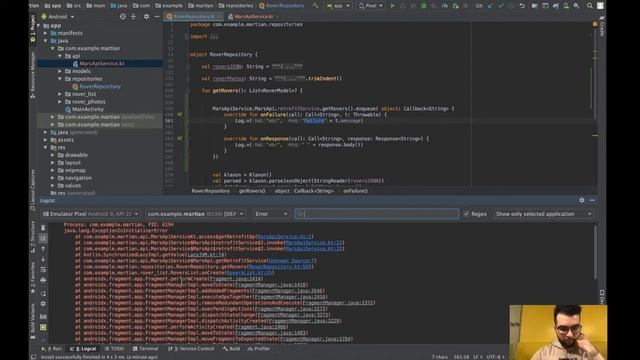
Task: Click scroll to end icon in logcat sidebar
Action: tap(43, 238)
